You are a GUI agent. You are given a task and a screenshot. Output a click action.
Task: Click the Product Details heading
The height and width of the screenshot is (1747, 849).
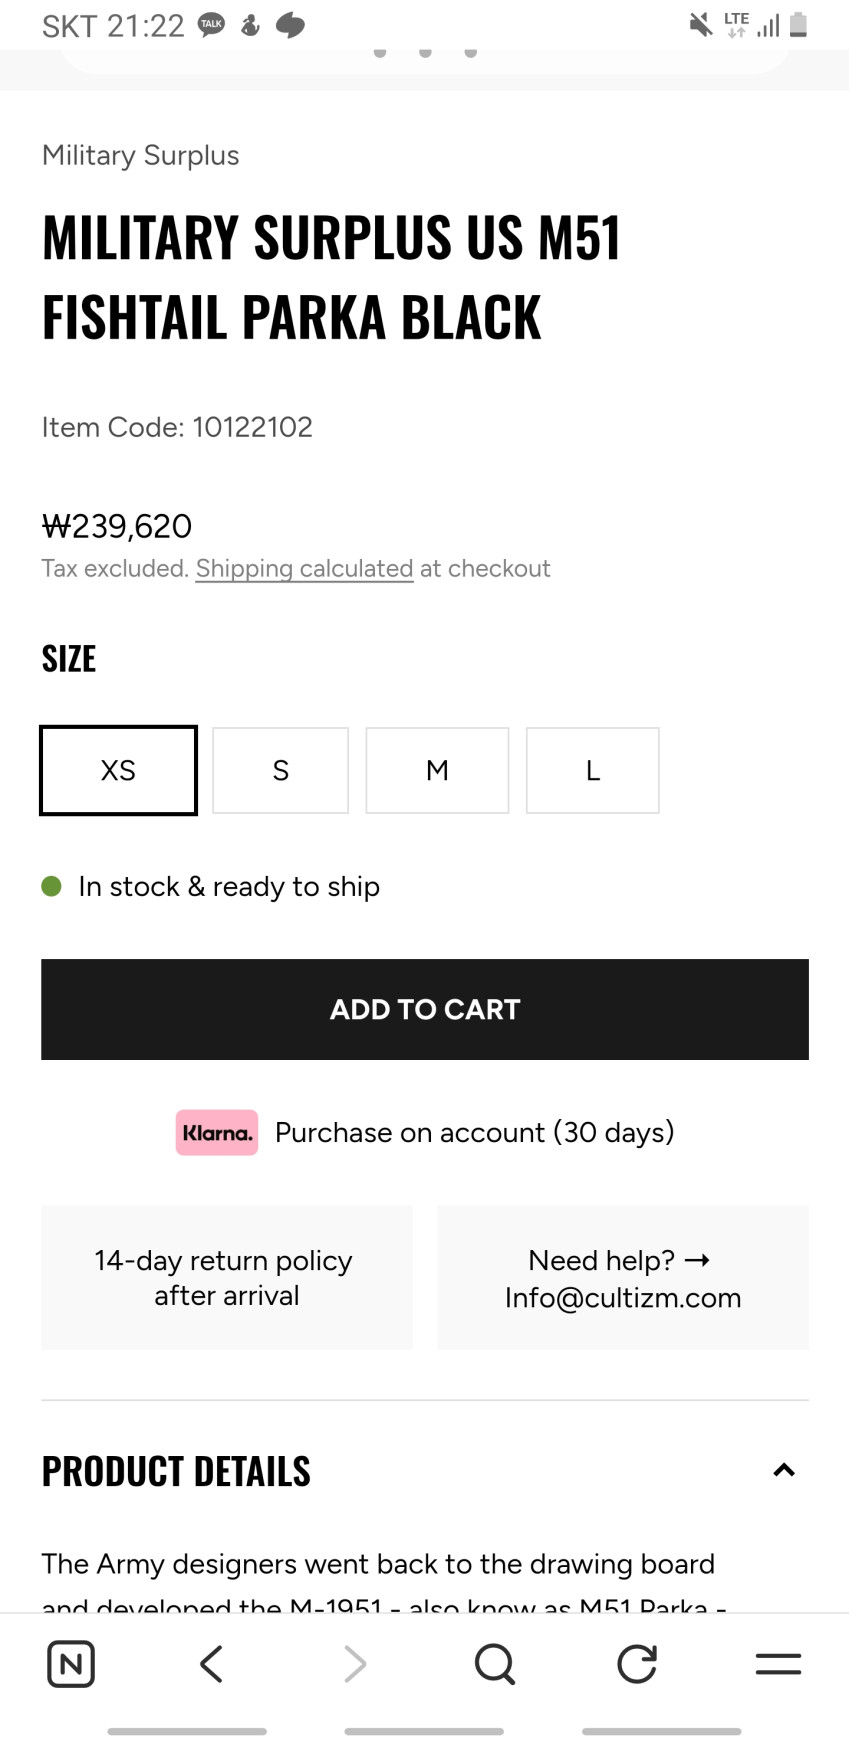(176, 1471)
